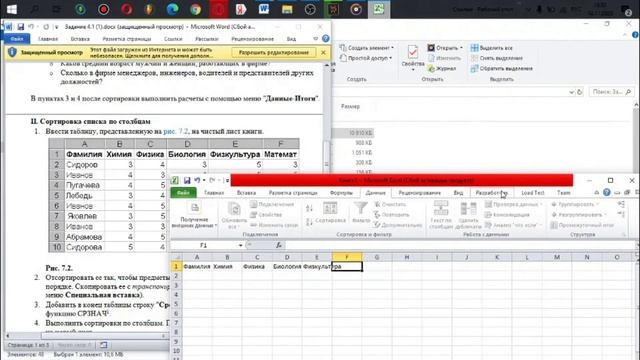
Task: Click Reapply filter in Excel ribbon
Action: 392,215
